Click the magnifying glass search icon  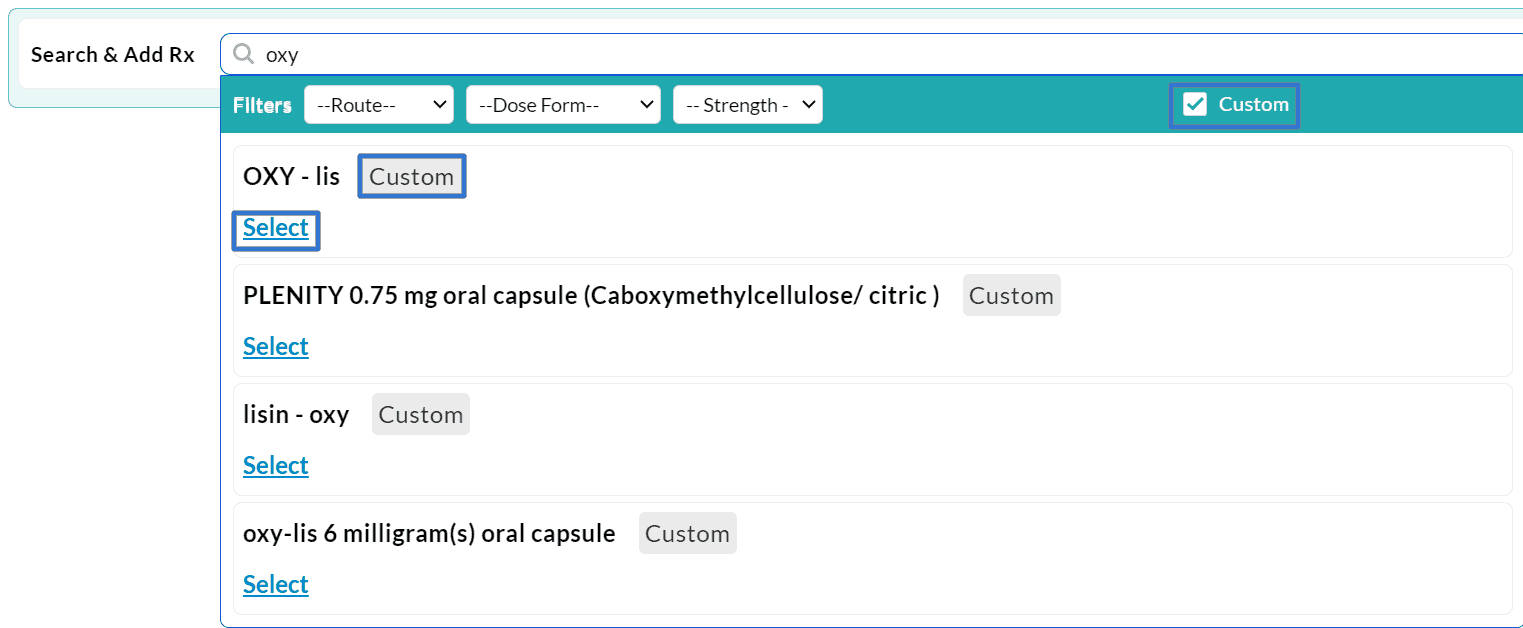click(242, 54)
